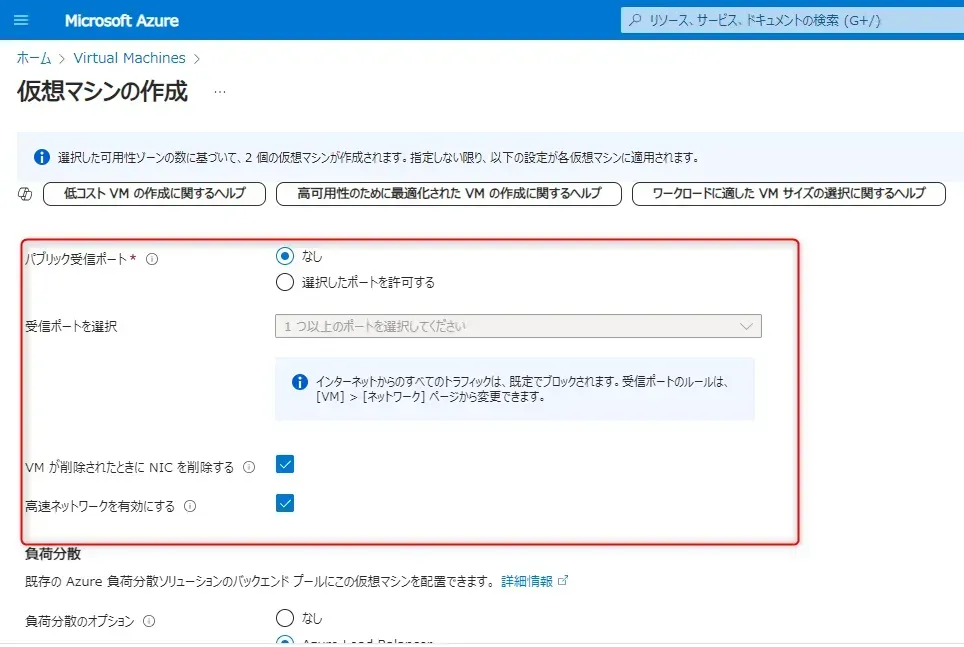Image resolution: width=964 pixels, height=647 pixels.
Task: Toggle 高速ネットワークを有効にする checkbox
Action: point(285,503)
